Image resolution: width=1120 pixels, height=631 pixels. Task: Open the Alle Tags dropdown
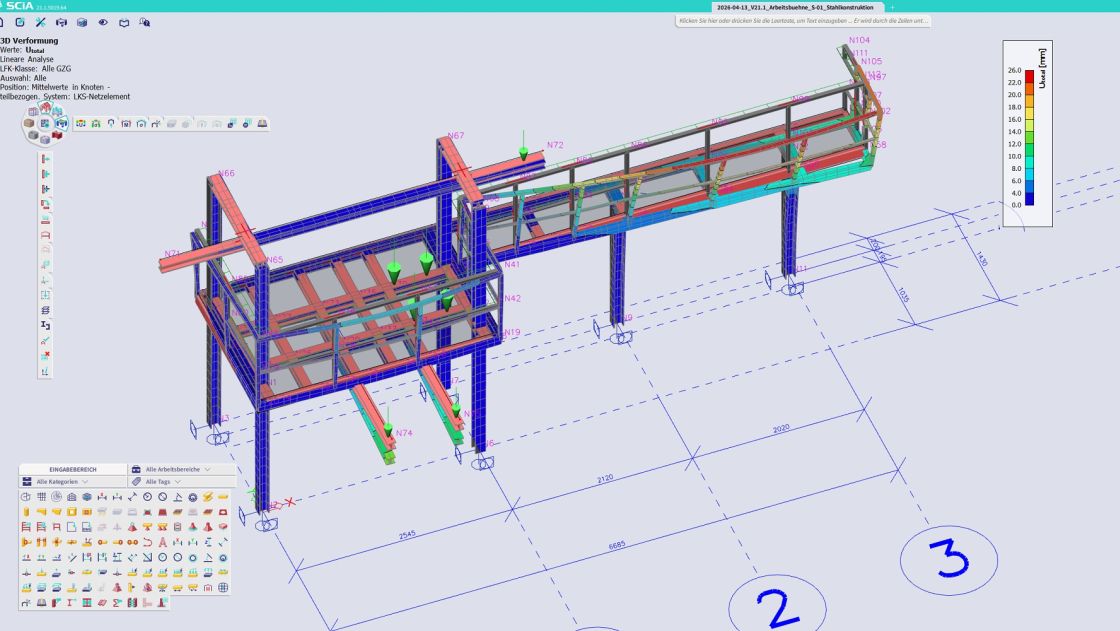point(181,482)
